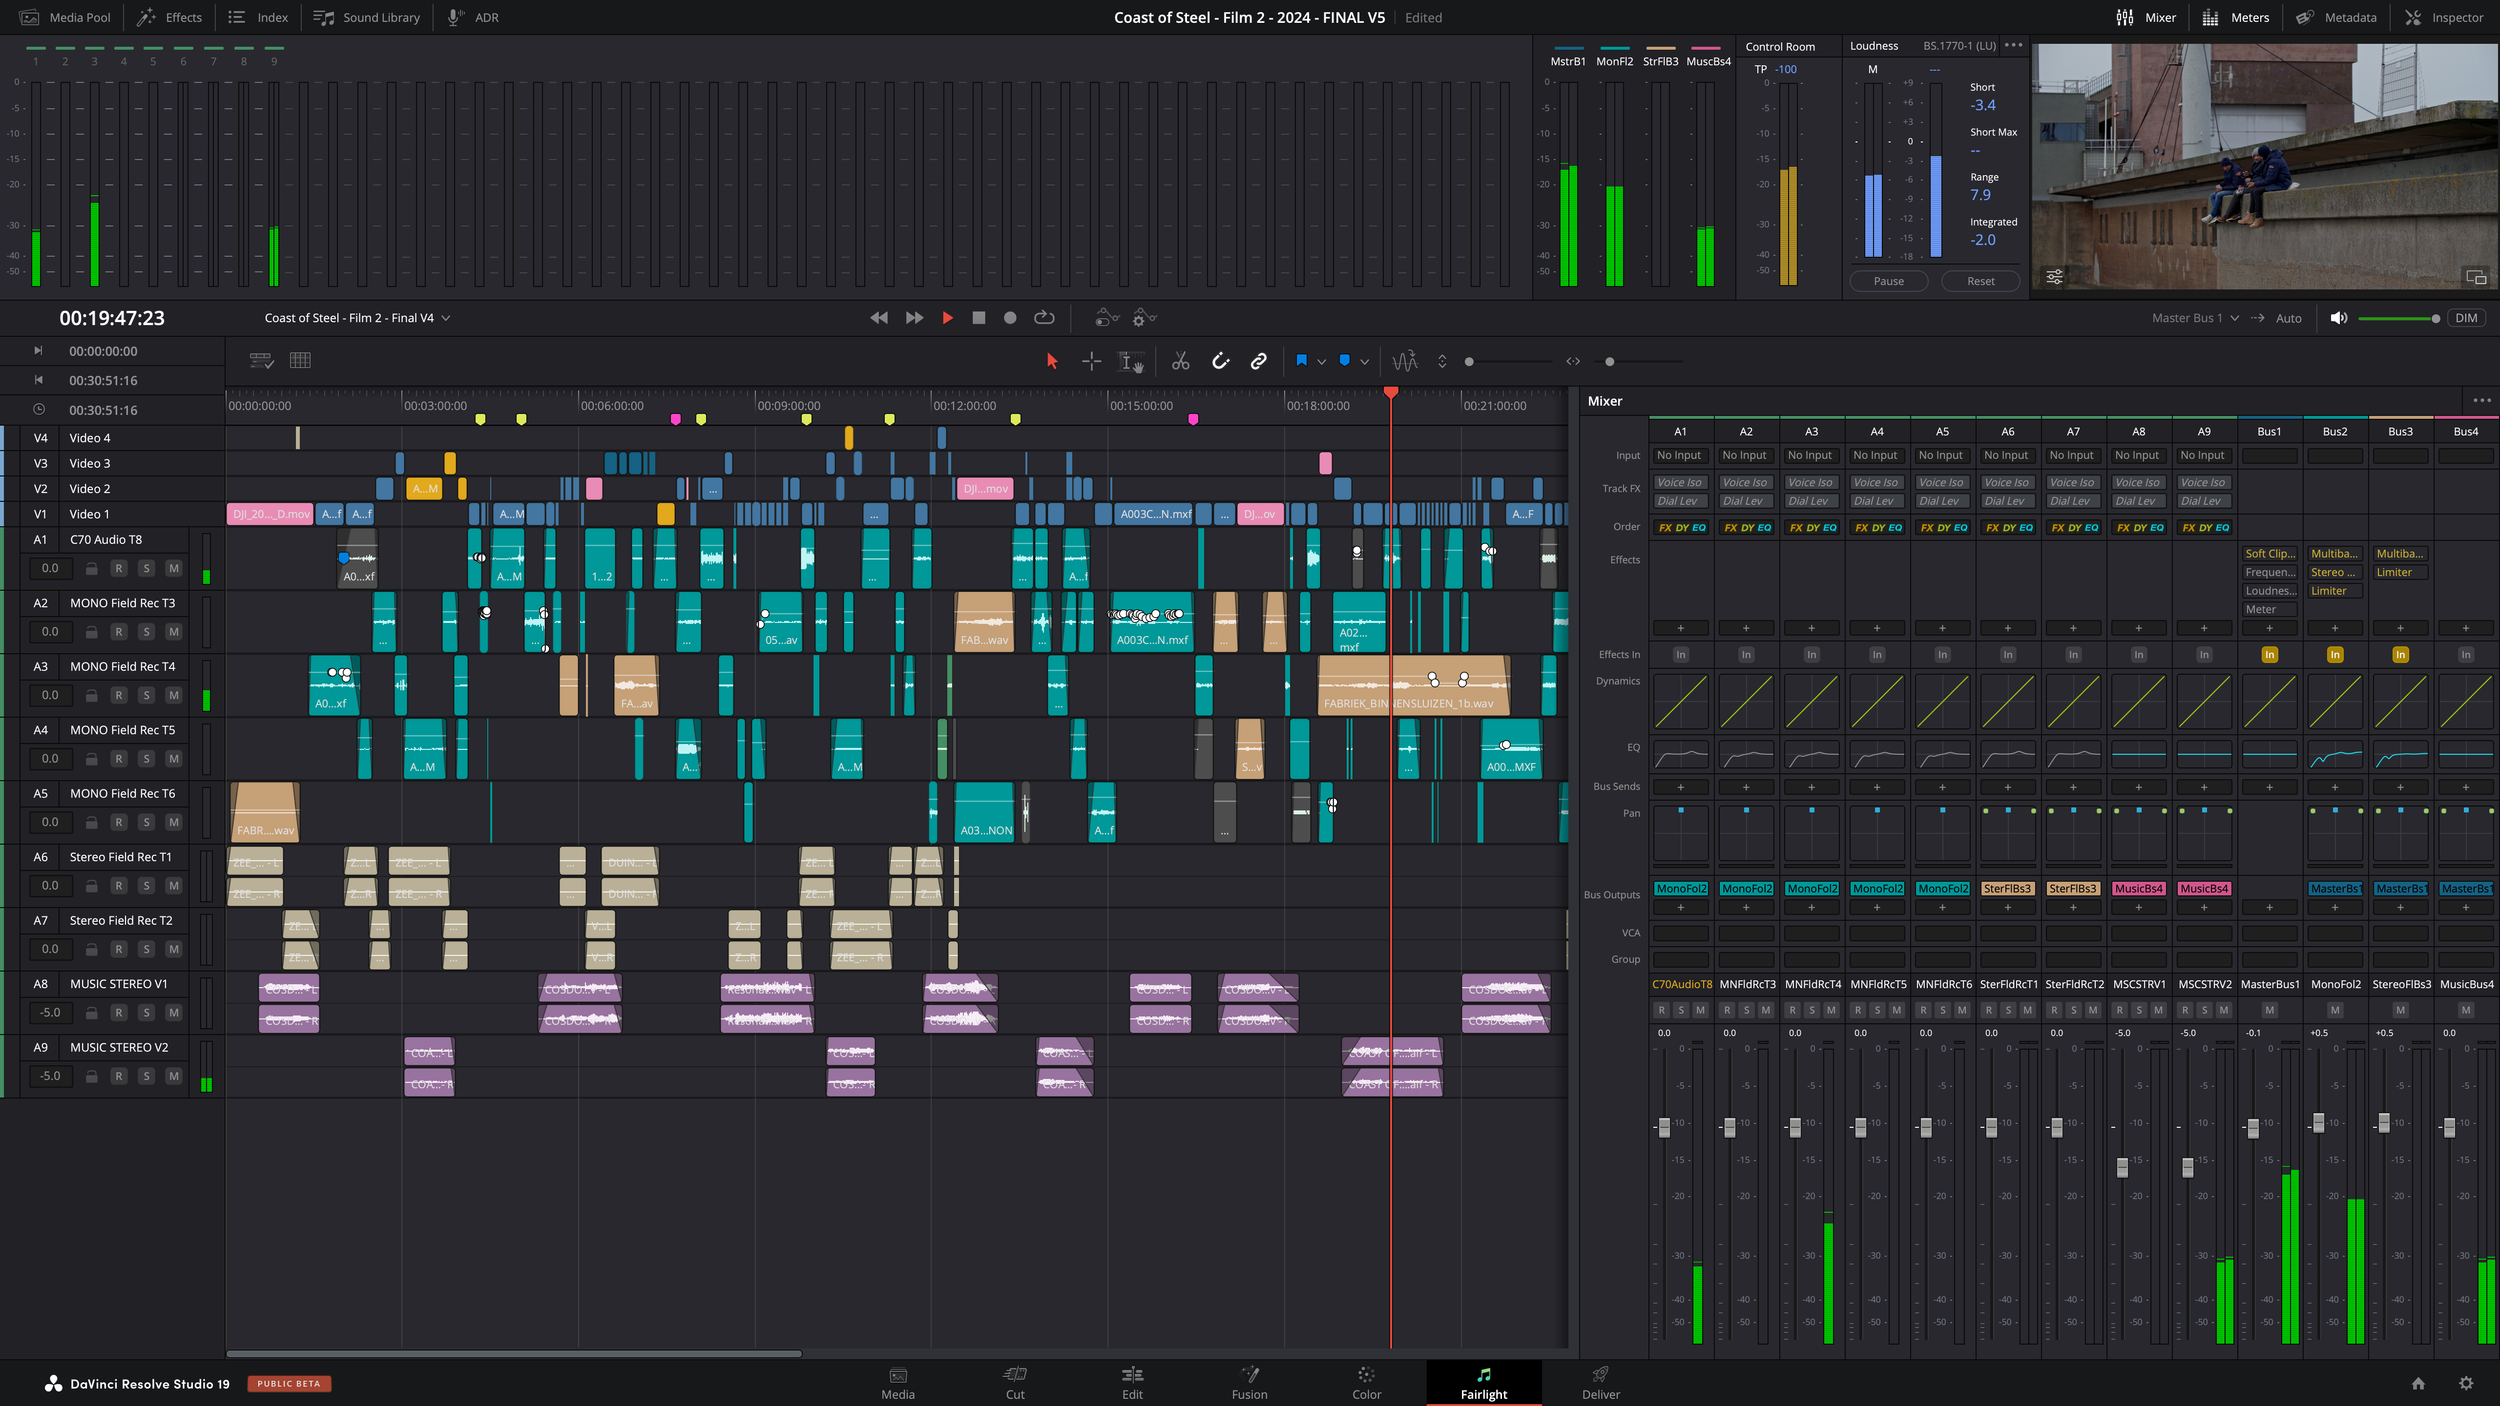The width and height of the screenshot is (2500, 1406).
Task: Stop playback with the square button
Action: 979,318
